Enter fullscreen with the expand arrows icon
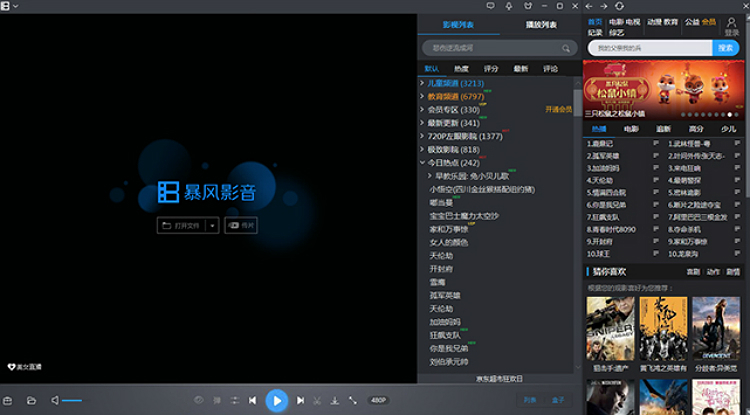 coord(352,400)
